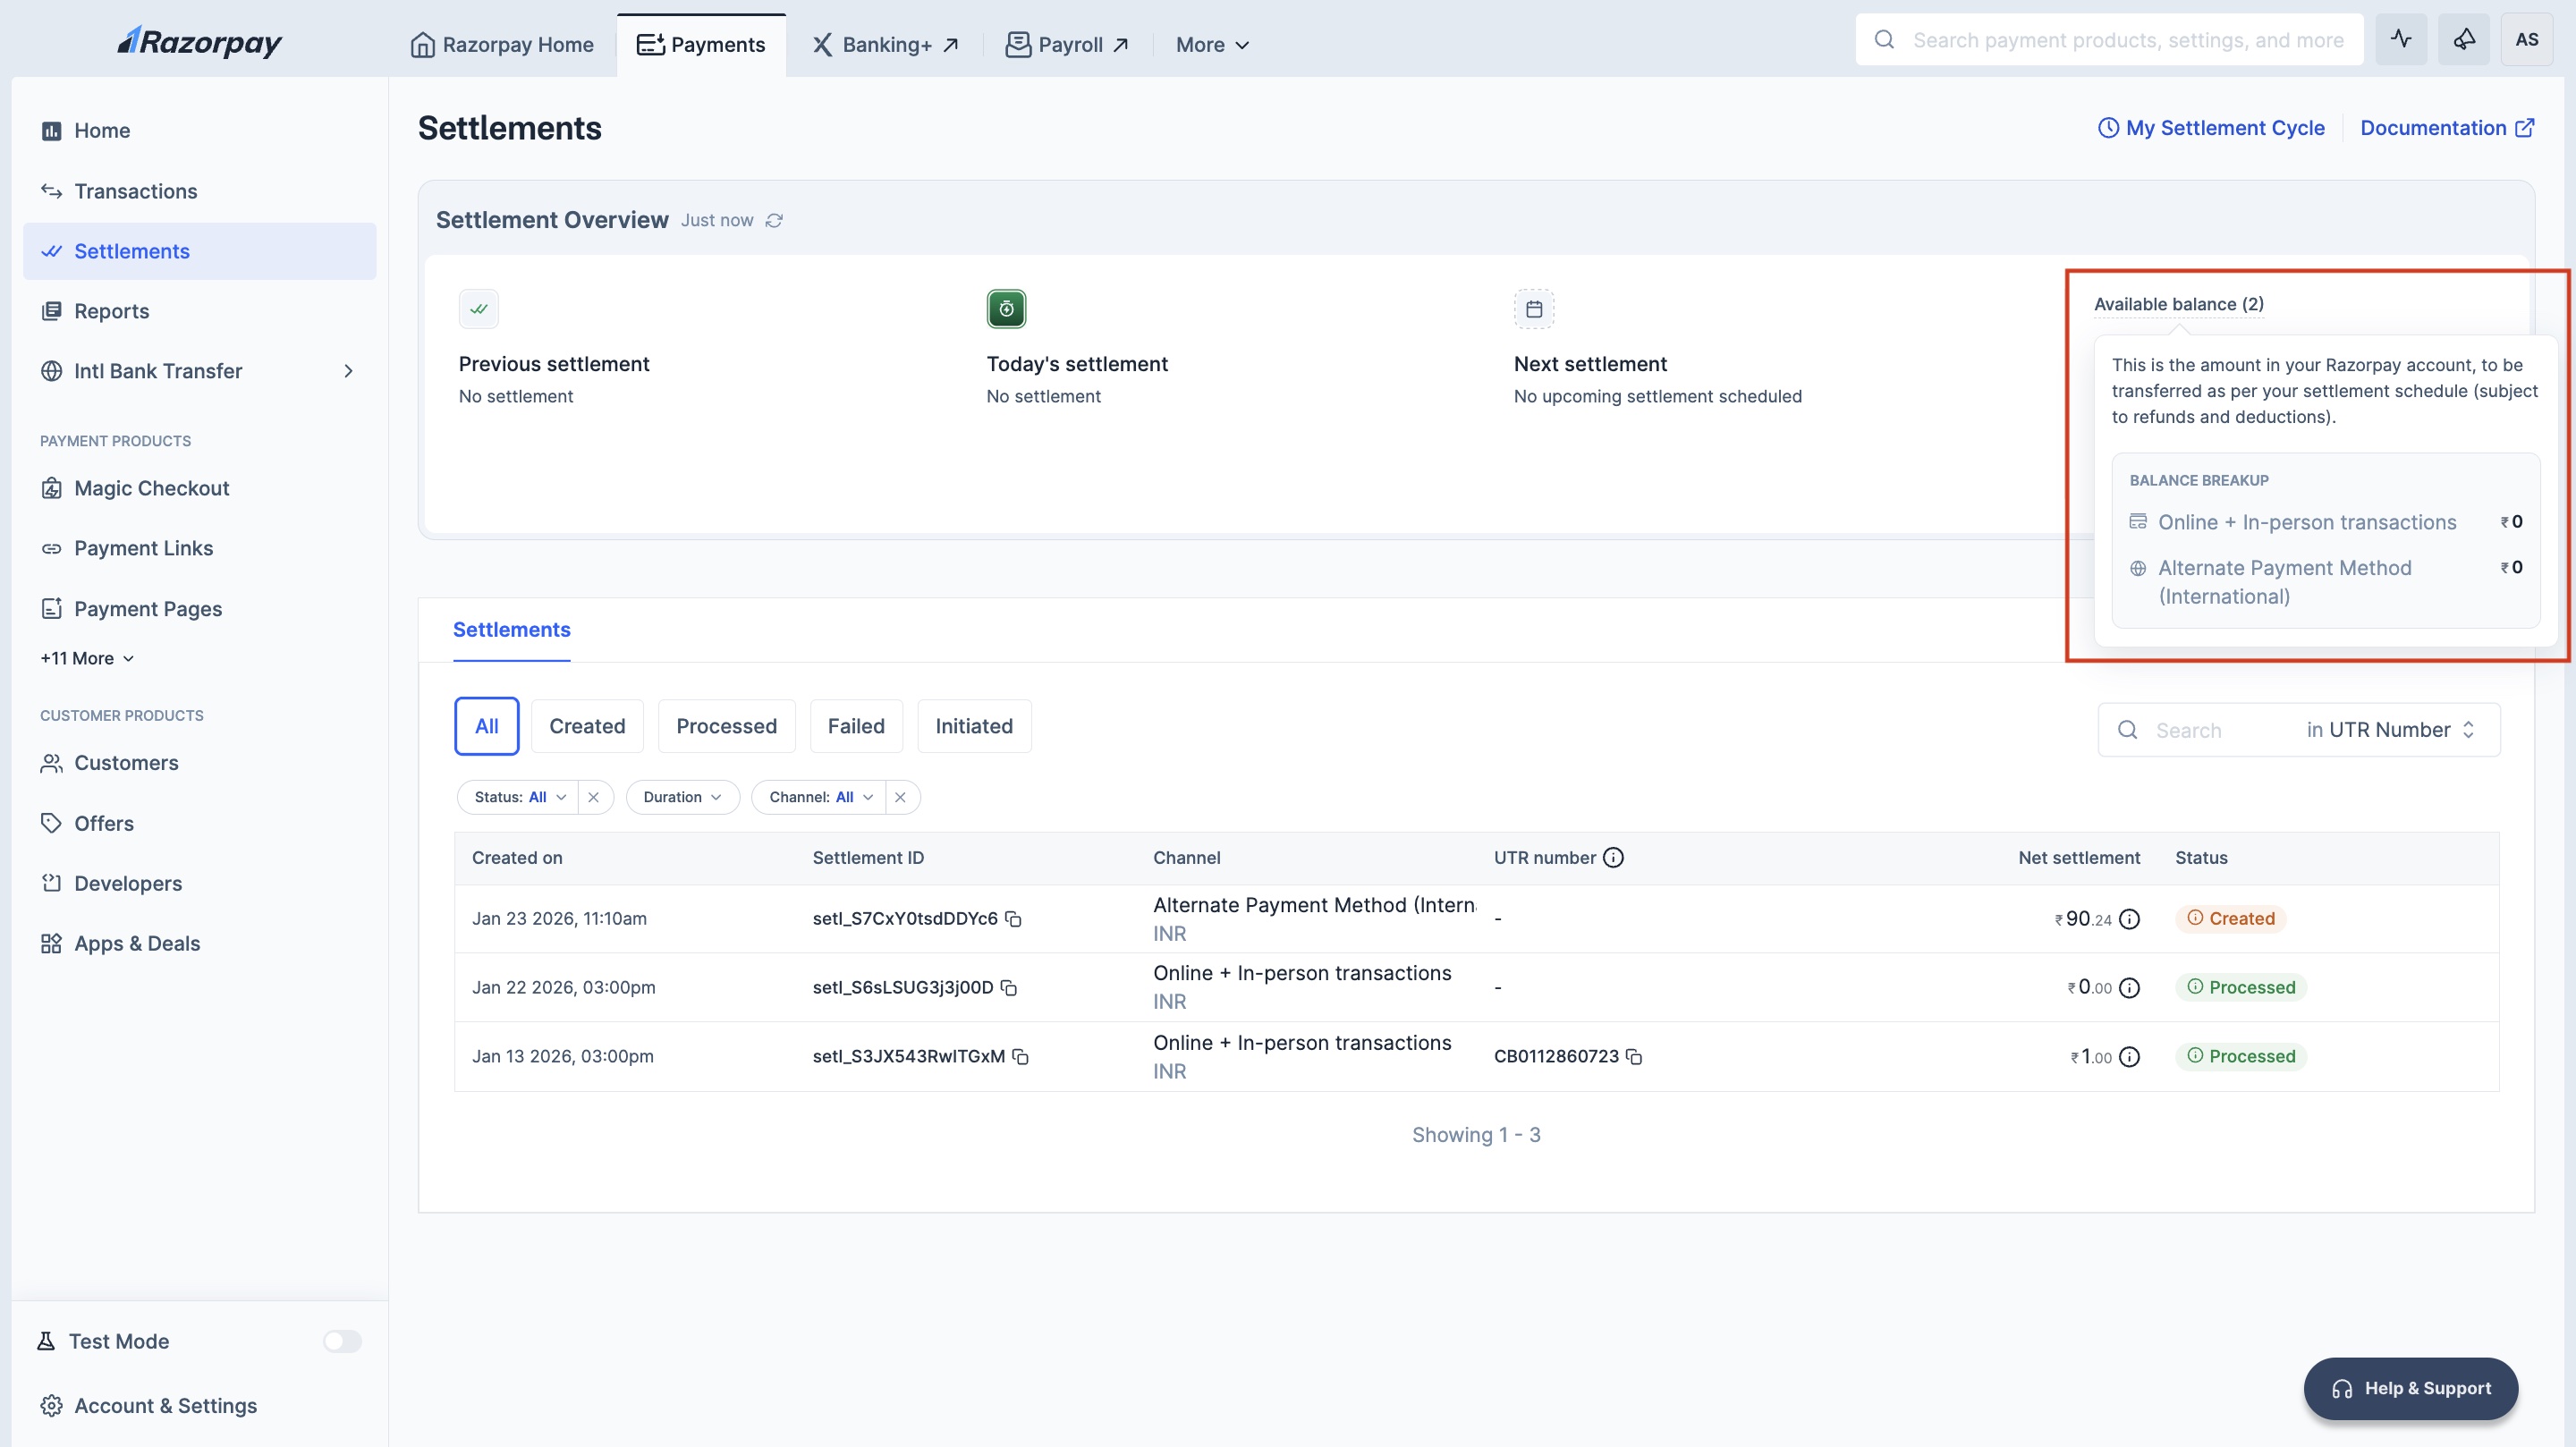
Task: Copy settlement ID setl_S7CxY0tsdDDYc6
Action: pos(1013,918)
